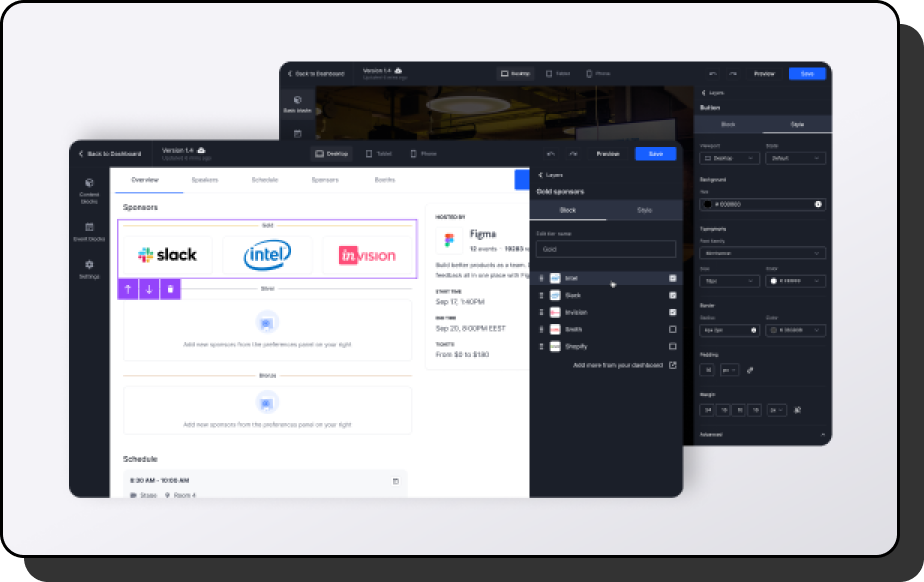Screen dimensions: 924x582
Task: Open the Viewport Desktop dropdown in back window
Action: 730,158
